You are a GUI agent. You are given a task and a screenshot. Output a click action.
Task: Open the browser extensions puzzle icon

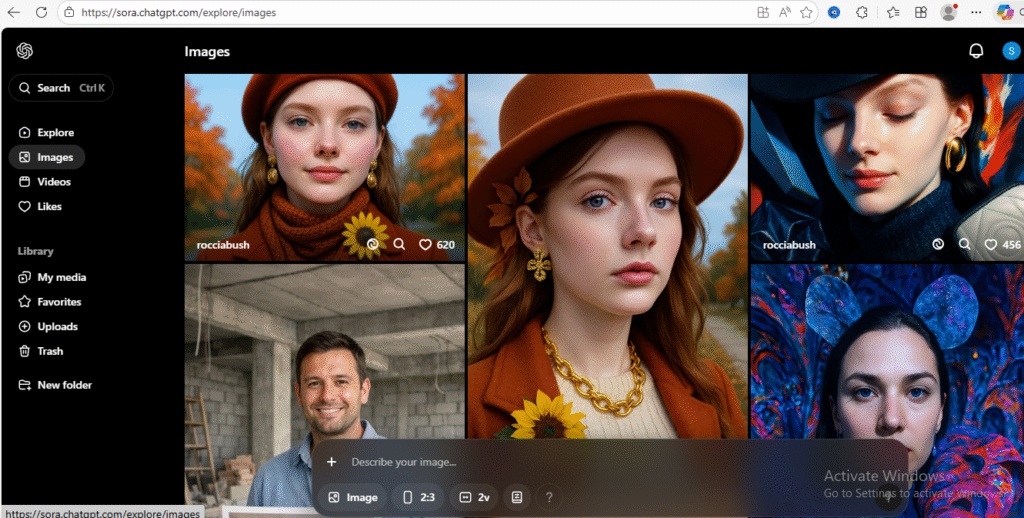(x=861, y=13)
